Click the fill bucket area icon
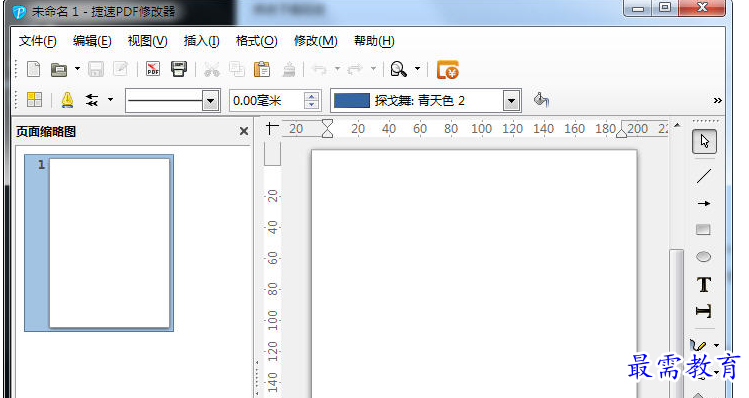749x398 pixels. click(x=541, y=100)
